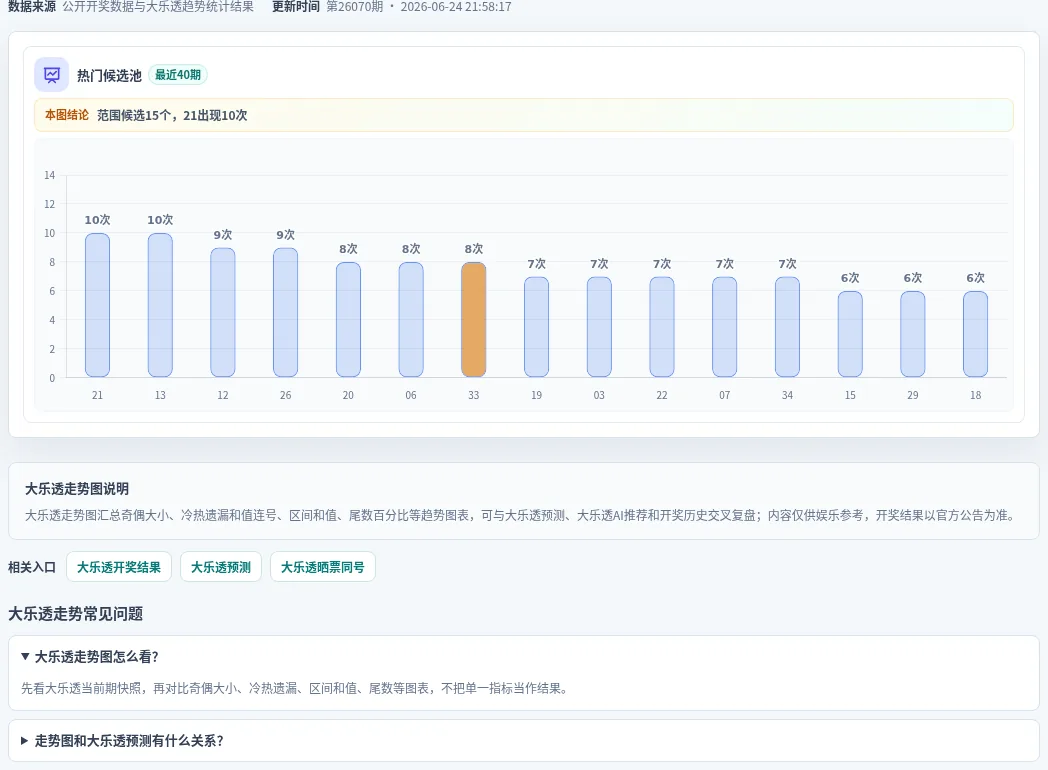Screen dimensions: 1048x770
Task: Click the bar for number 19
Action: tap(537, 327)
